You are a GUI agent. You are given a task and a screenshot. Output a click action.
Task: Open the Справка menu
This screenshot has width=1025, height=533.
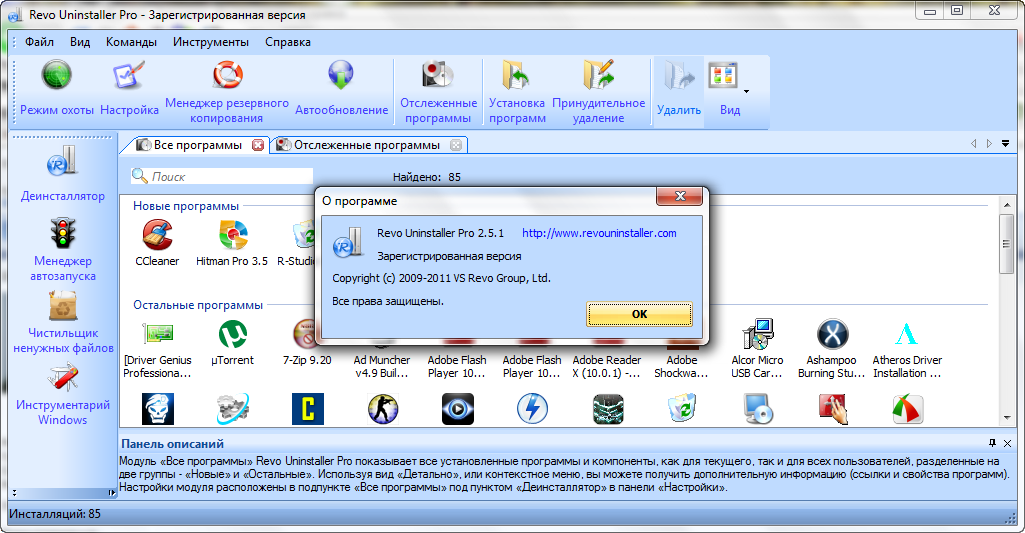tap(288, 42)
